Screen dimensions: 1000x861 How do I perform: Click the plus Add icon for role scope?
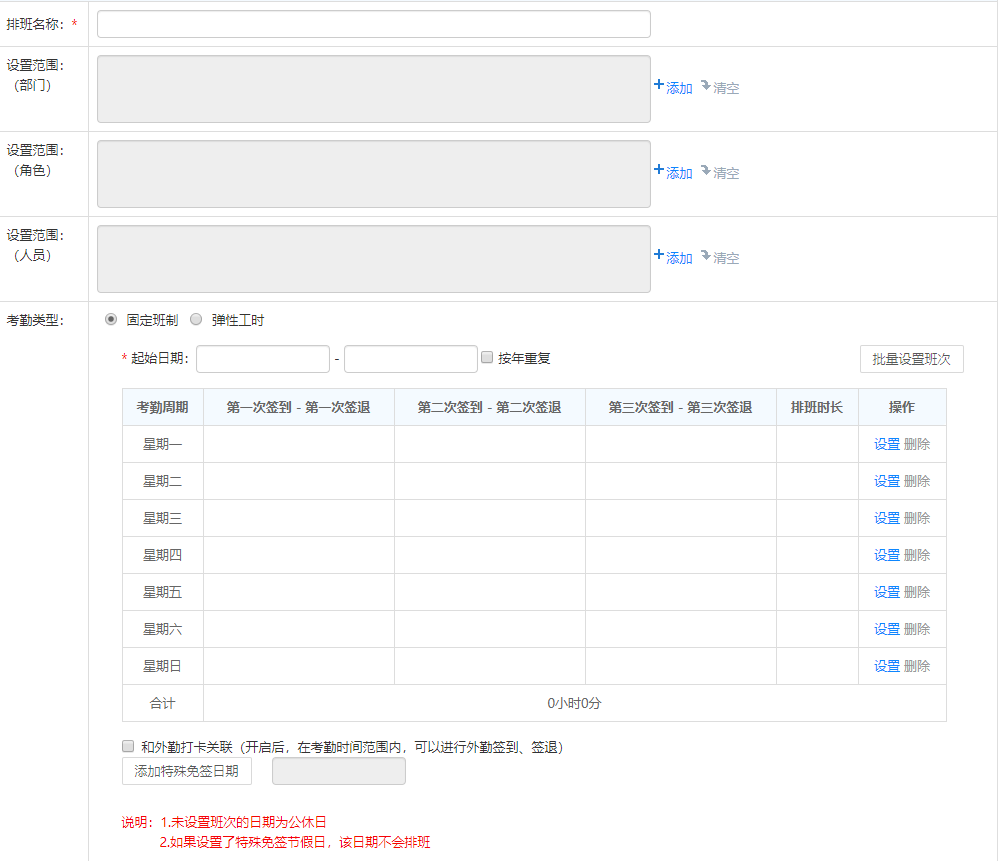659,171
